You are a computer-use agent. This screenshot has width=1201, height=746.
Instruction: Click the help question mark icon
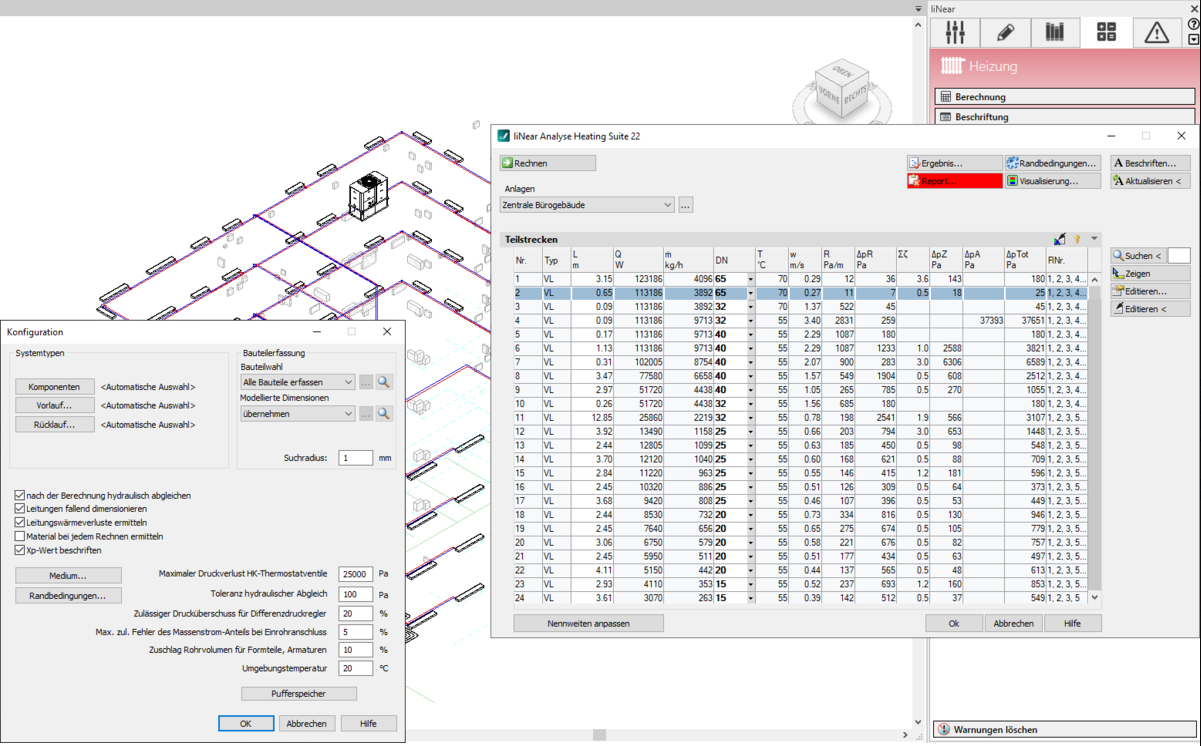[1193, 25]
